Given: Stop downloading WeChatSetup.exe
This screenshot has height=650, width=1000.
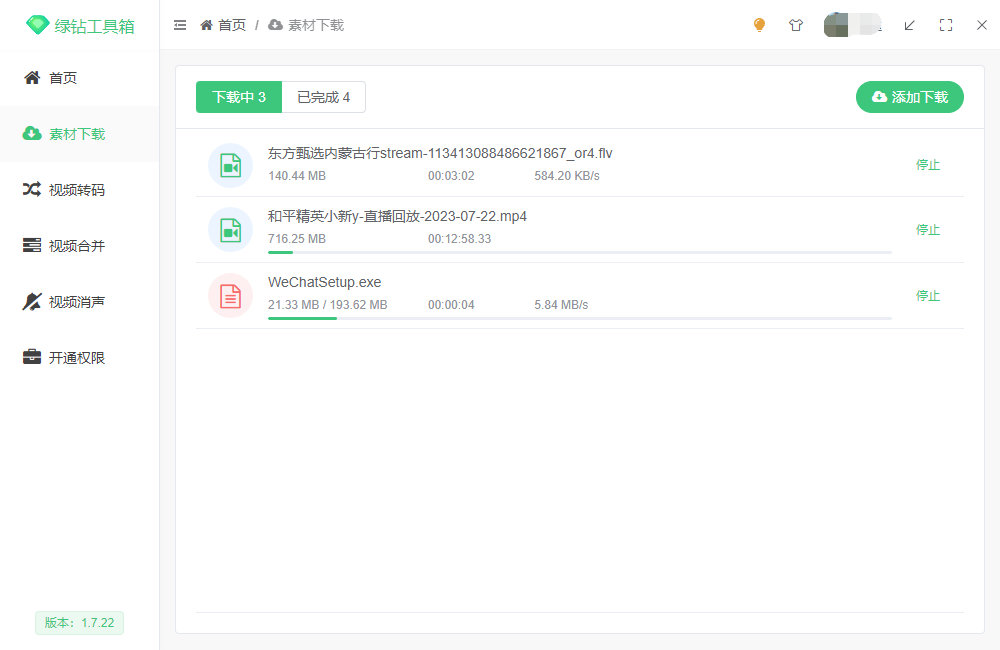Looking at the screenshot, I should coord(928,296).
